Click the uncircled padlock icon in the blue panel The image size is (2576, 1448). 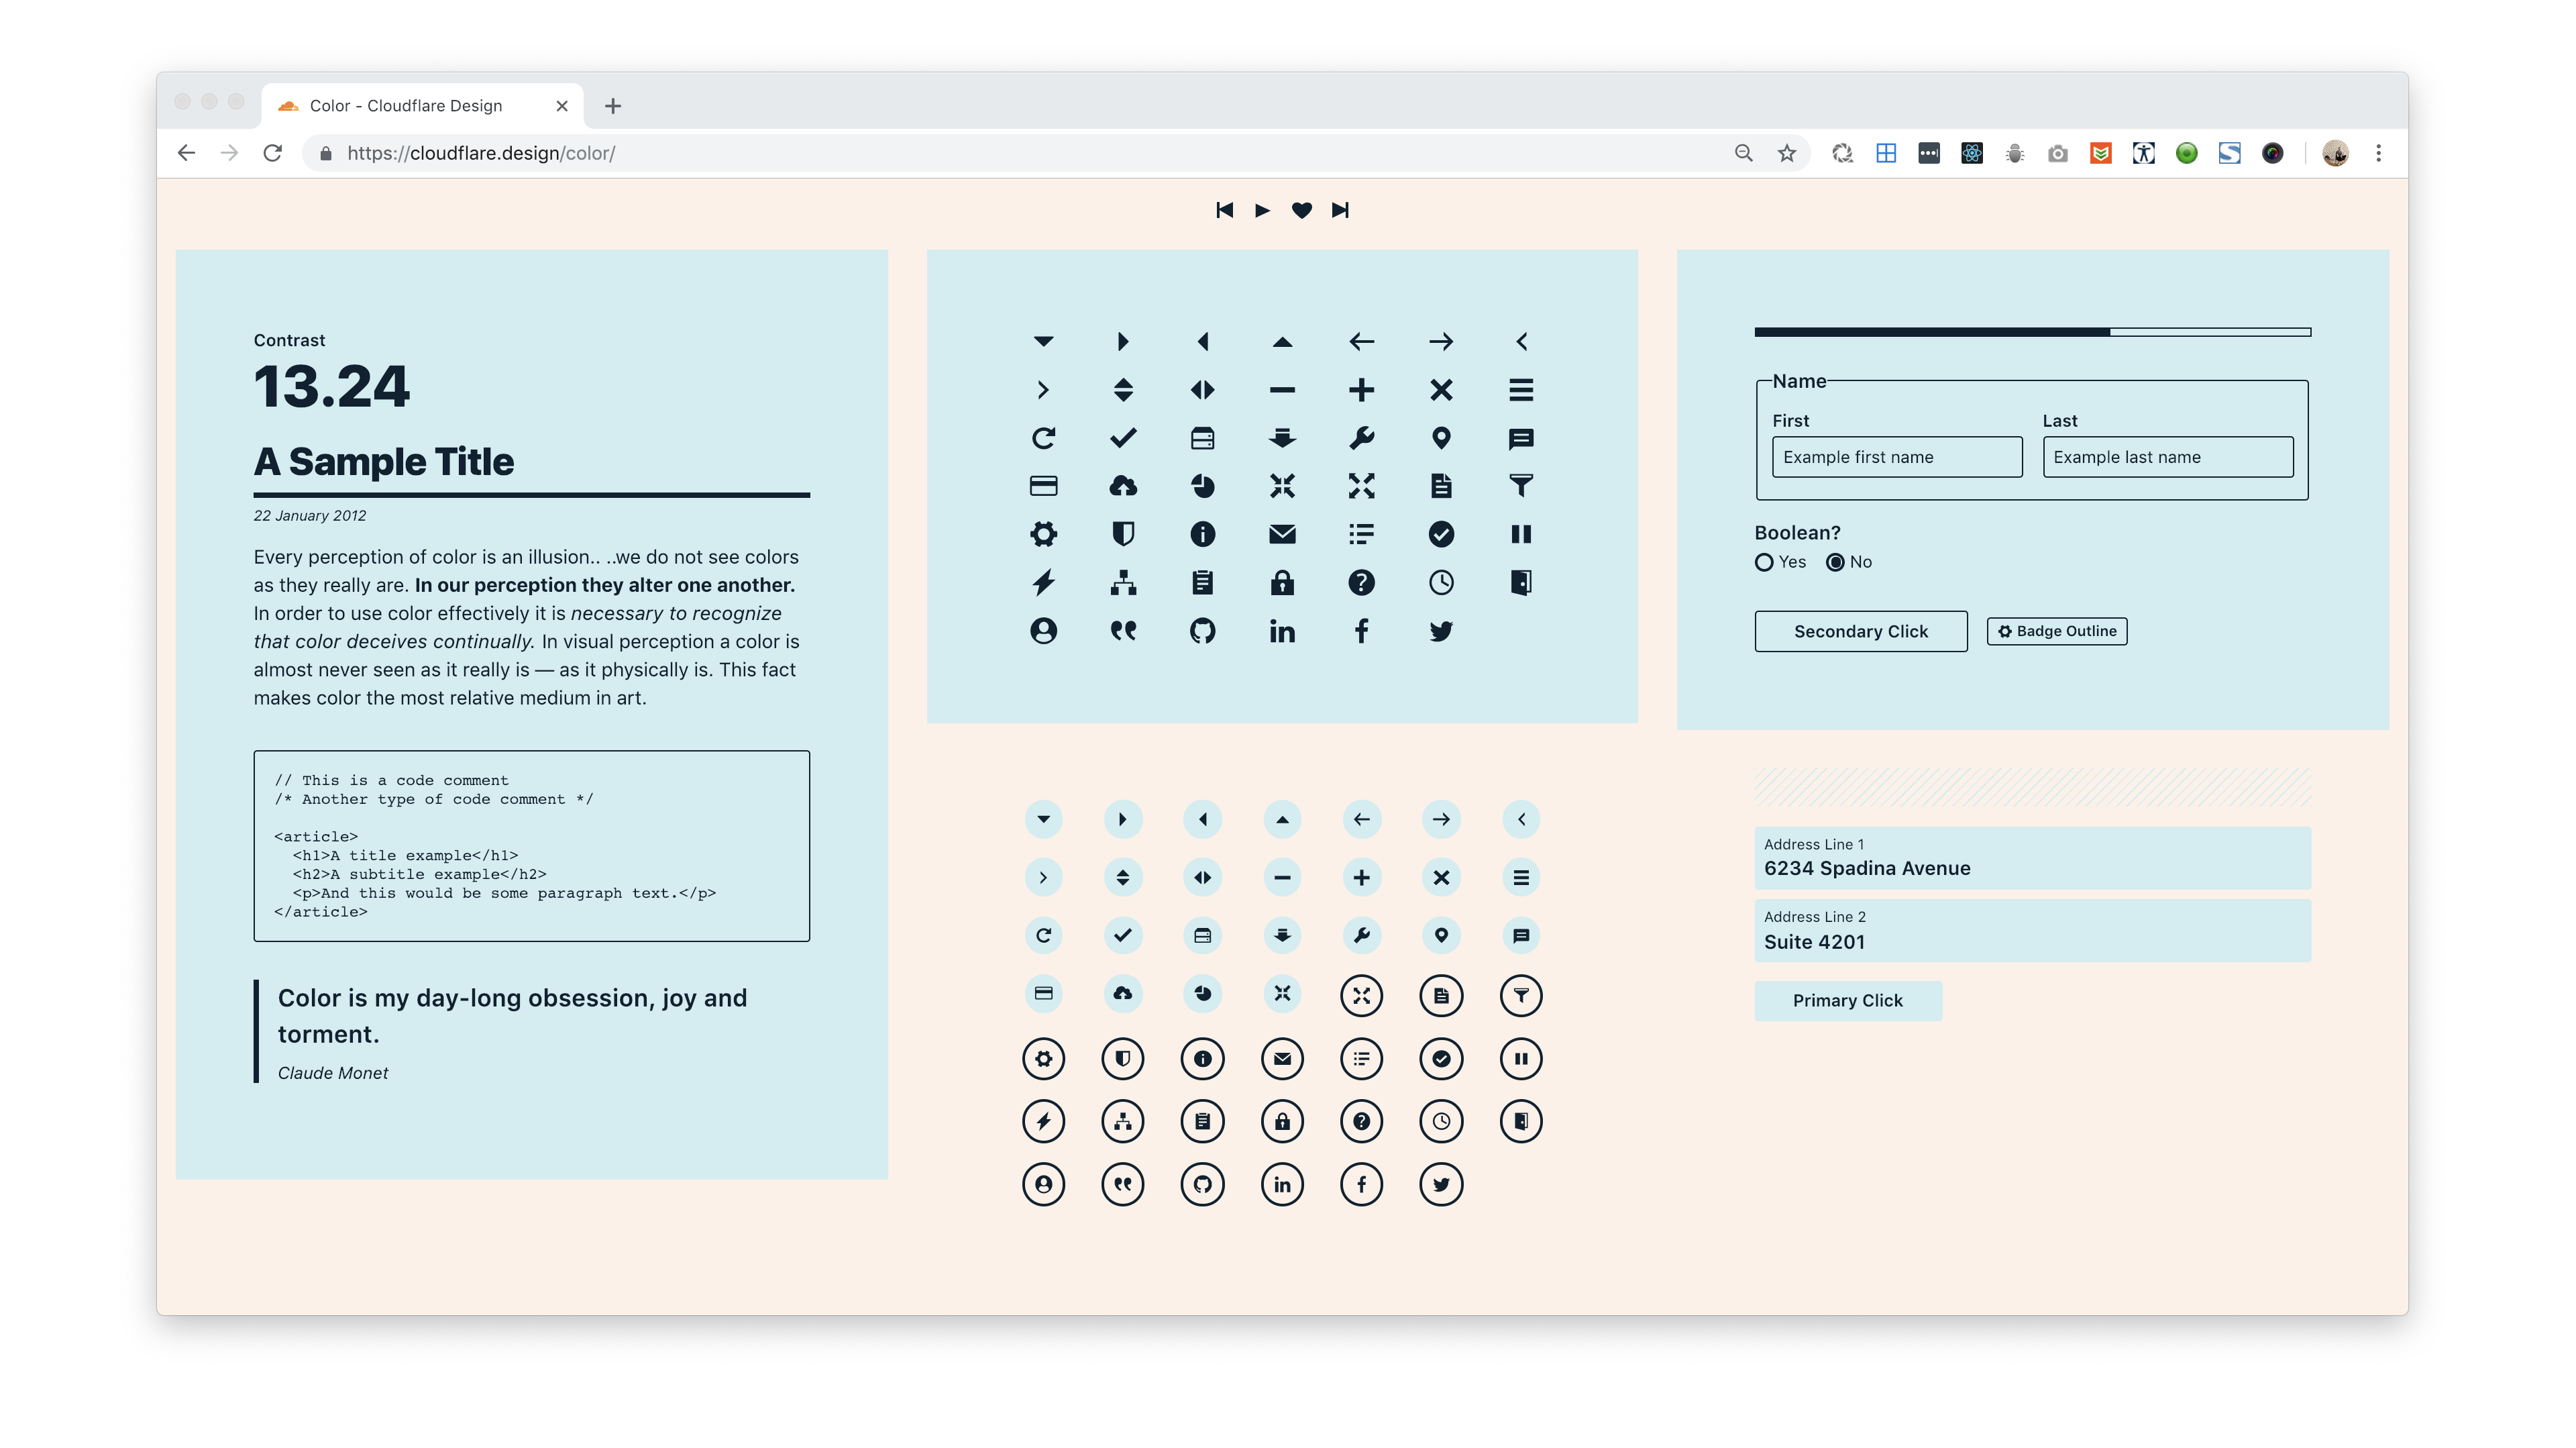coord(1282,582)
